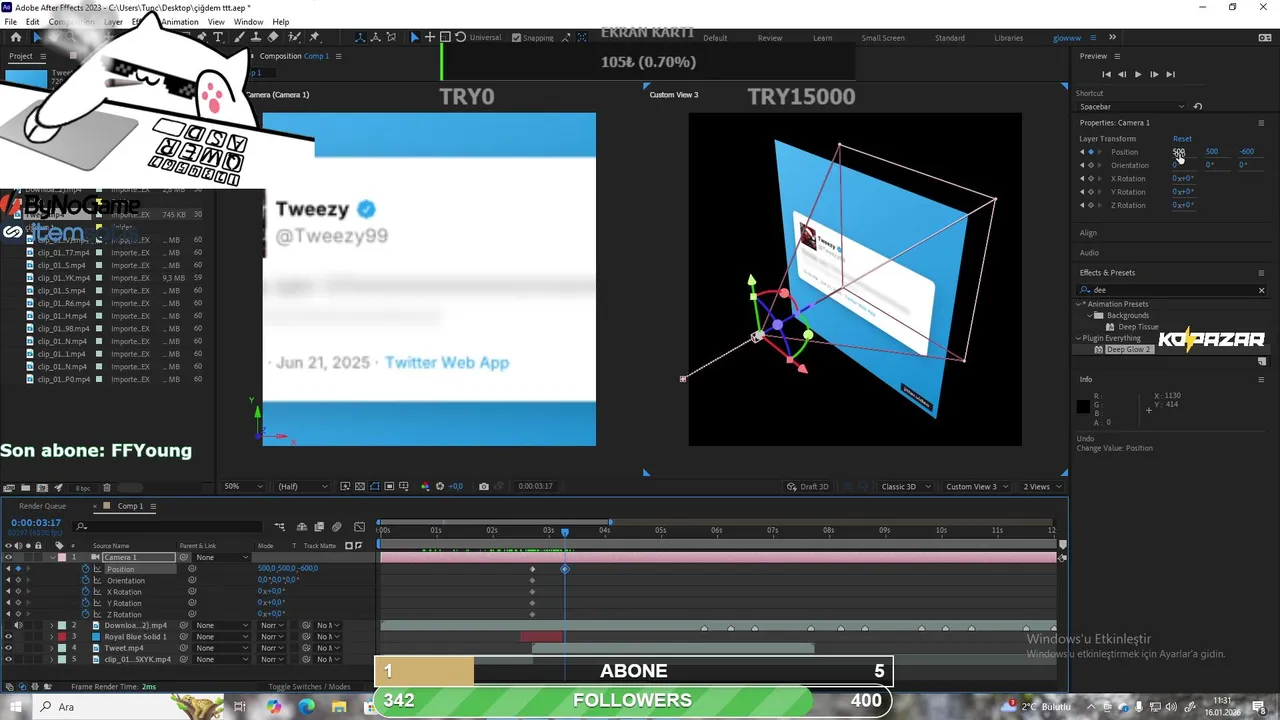Switch to the Libraries workspace
The height and width of the screenshot is (720, 1280).
point(1008,38)
